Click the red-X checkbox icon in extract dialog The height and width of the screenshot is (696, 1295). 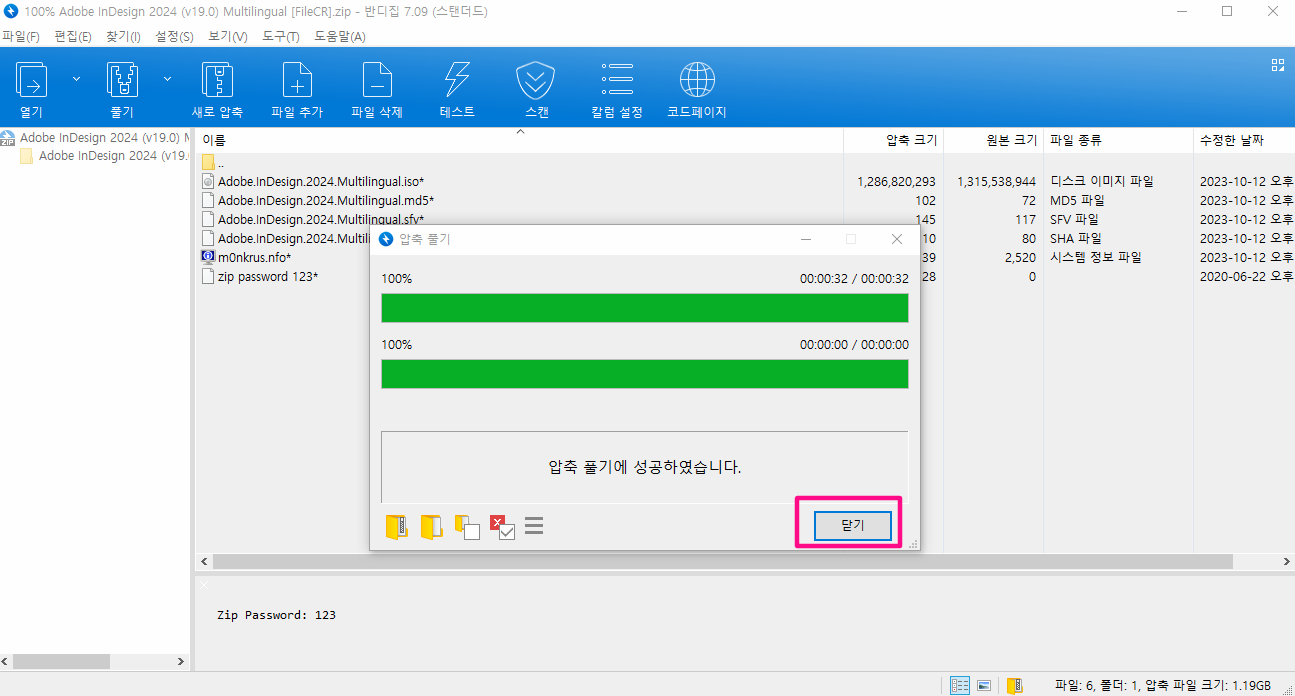[x=502, y=527]
